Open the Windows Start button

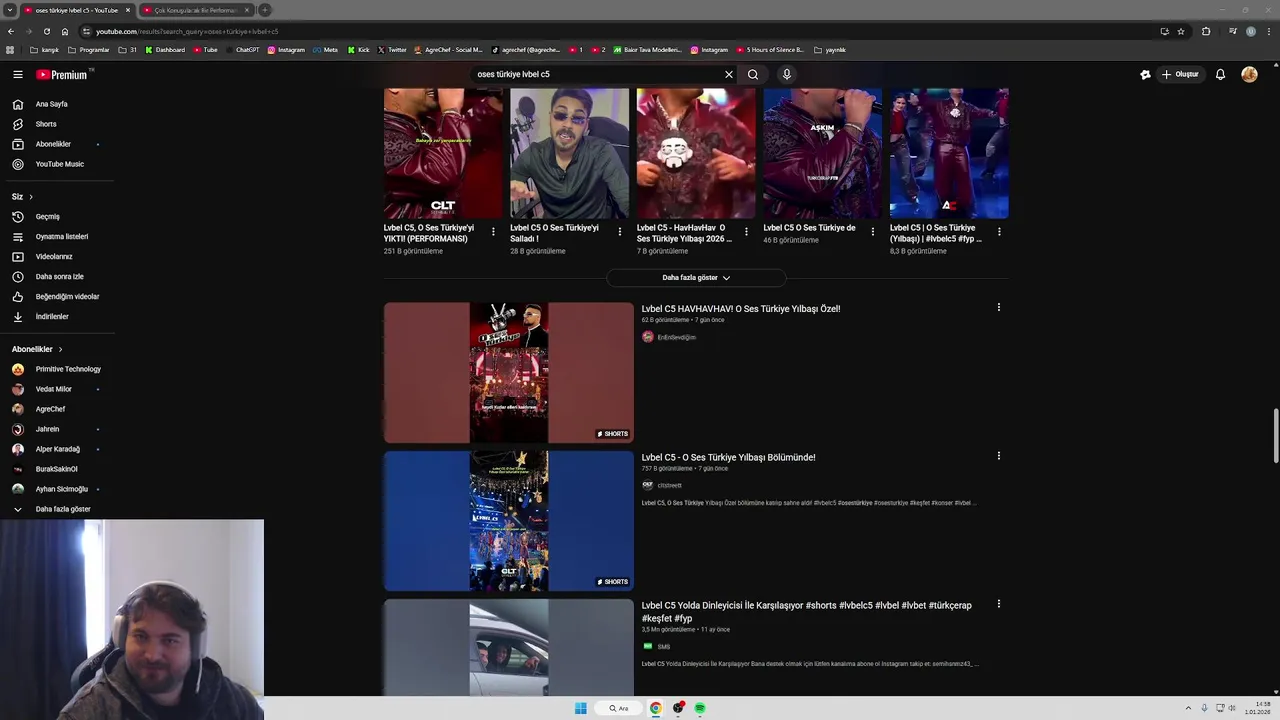click(x=581, y=708)
